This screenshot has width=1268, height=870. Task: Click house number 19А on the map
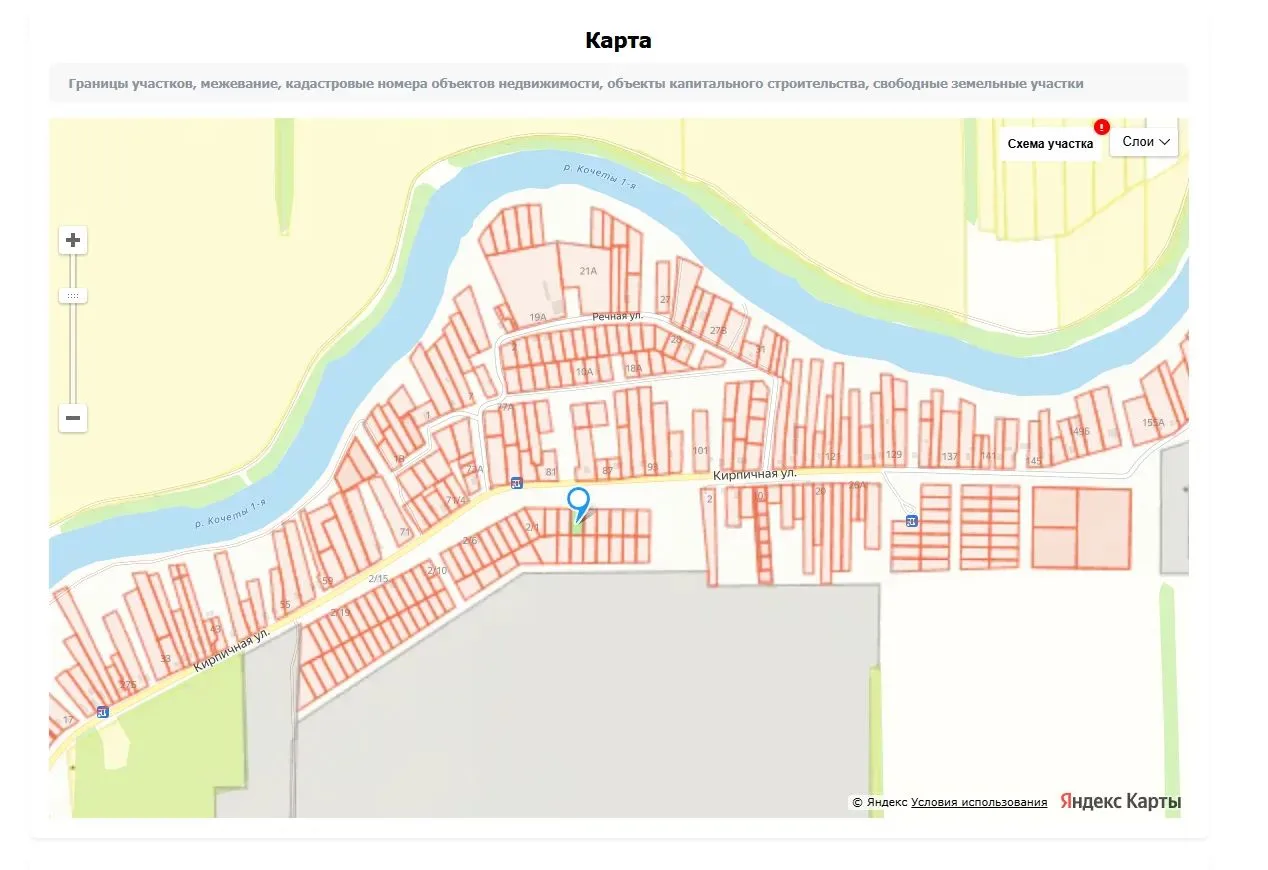[538, 317]
